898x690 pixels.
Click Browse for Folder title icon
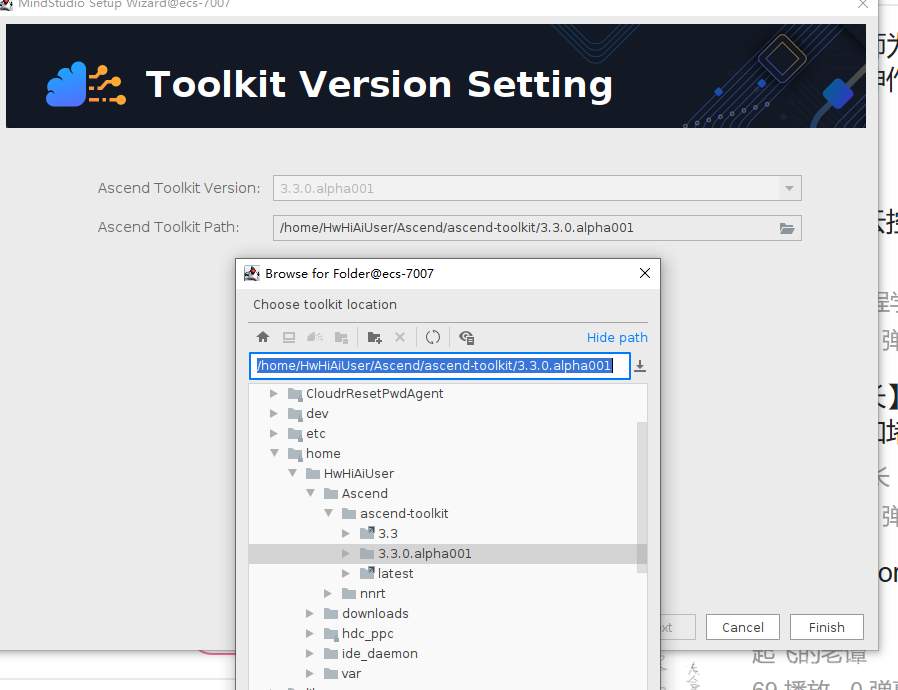point(251,273)
